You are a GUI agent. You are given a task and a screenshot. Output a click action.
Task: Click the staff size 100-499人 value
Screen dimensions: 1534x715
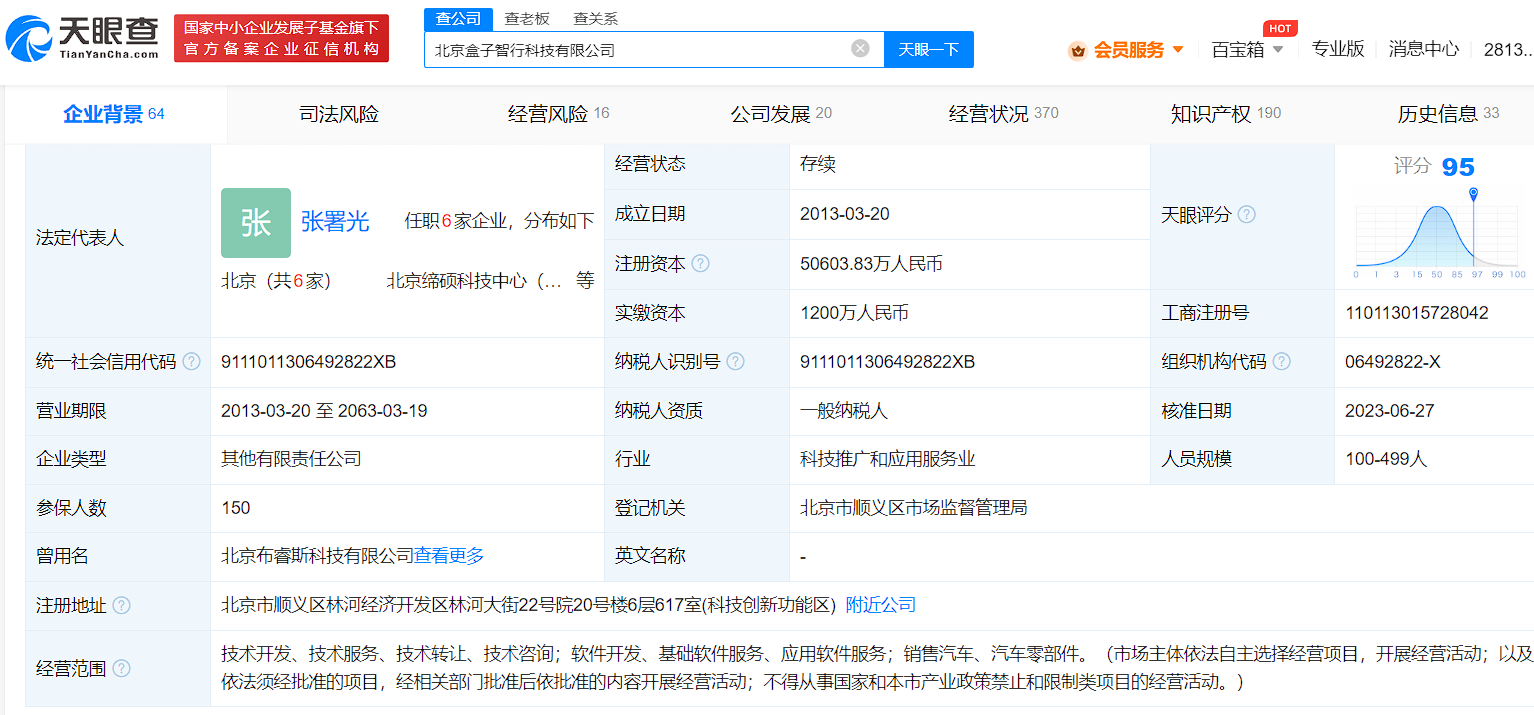point(1386,459)
